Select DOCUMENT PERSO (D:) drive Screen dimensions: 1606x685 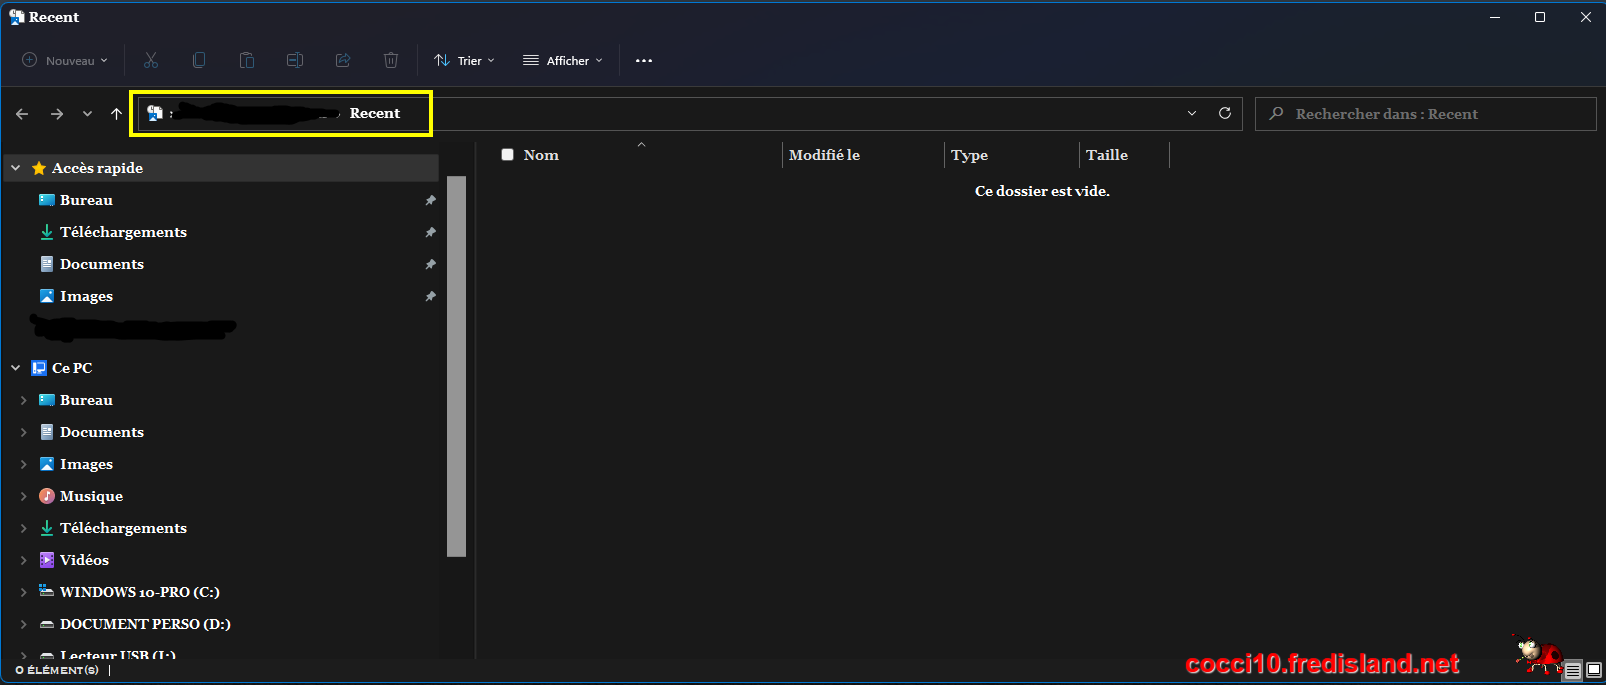tap(145, 624)
